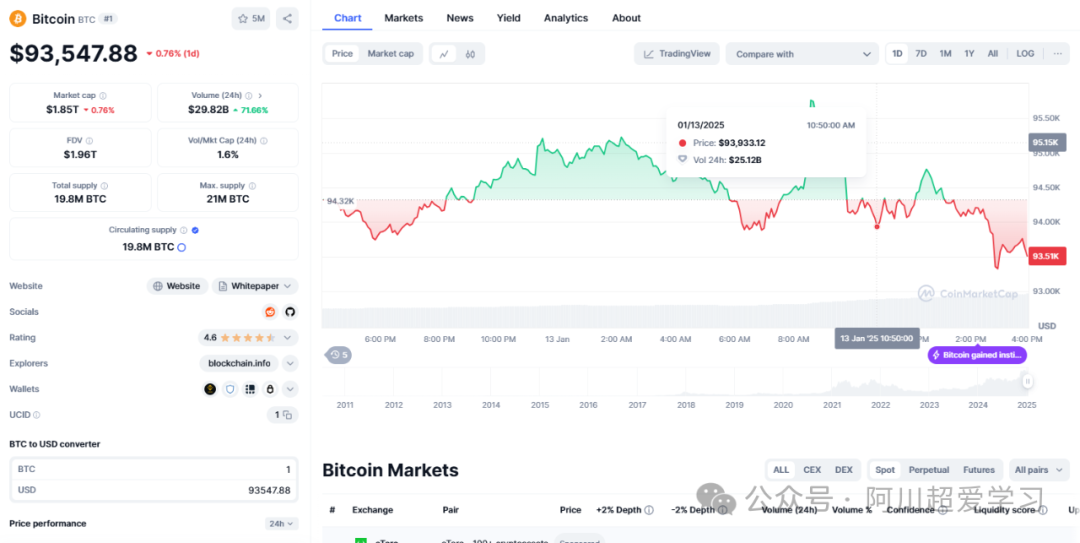Viewport: 1080px width, 543px height.
Task: Open the padlock-style wallet icon
Action: [270, 389]
